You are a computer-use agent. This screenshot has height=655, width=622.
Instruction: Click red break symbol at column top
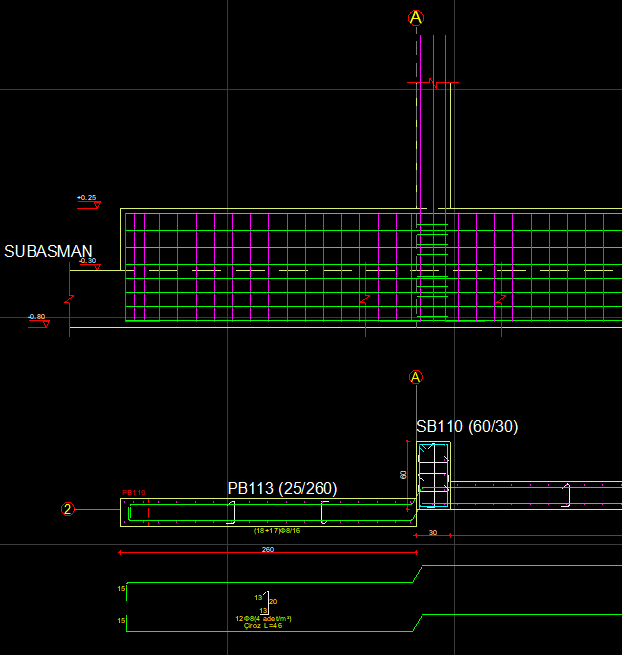[x=433, y=83]
